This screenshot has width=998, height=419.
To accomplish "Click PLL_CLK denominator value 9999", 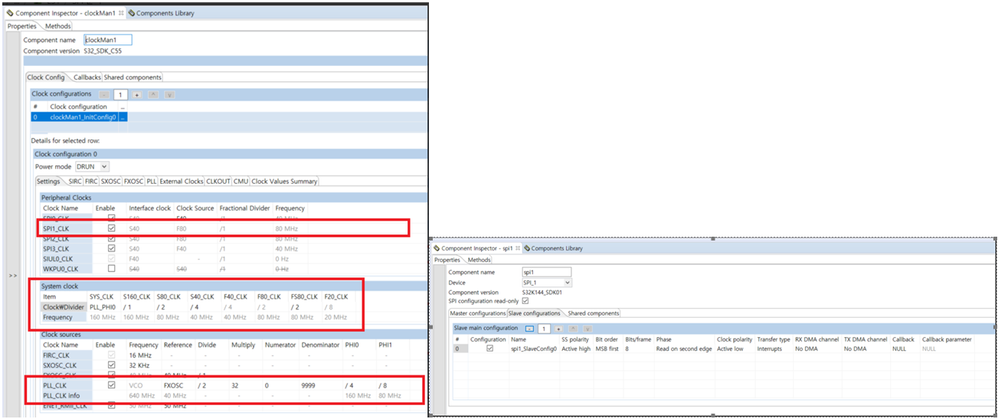I will (x=309, y=385).
